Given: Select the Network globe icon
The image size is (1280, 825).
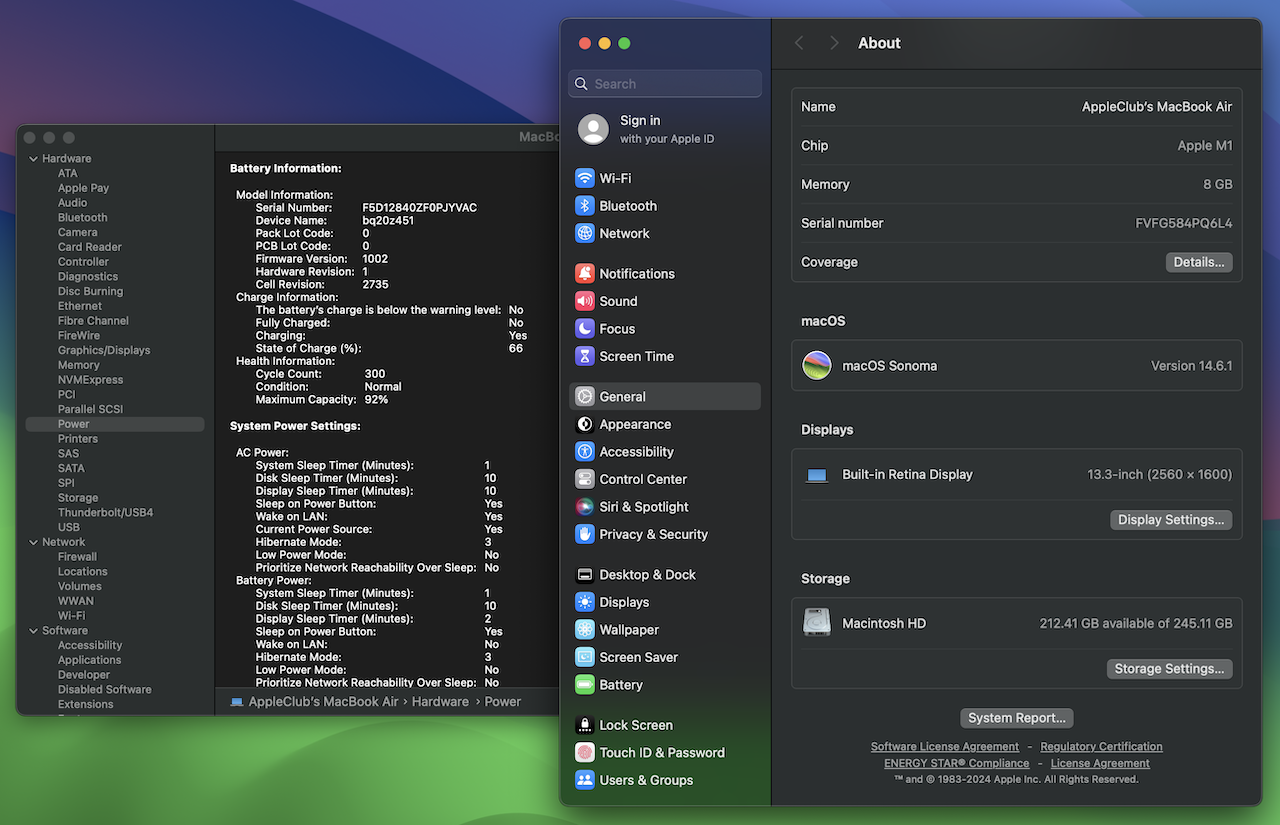Looking at the screenshot, I should (x=585, y=233).
